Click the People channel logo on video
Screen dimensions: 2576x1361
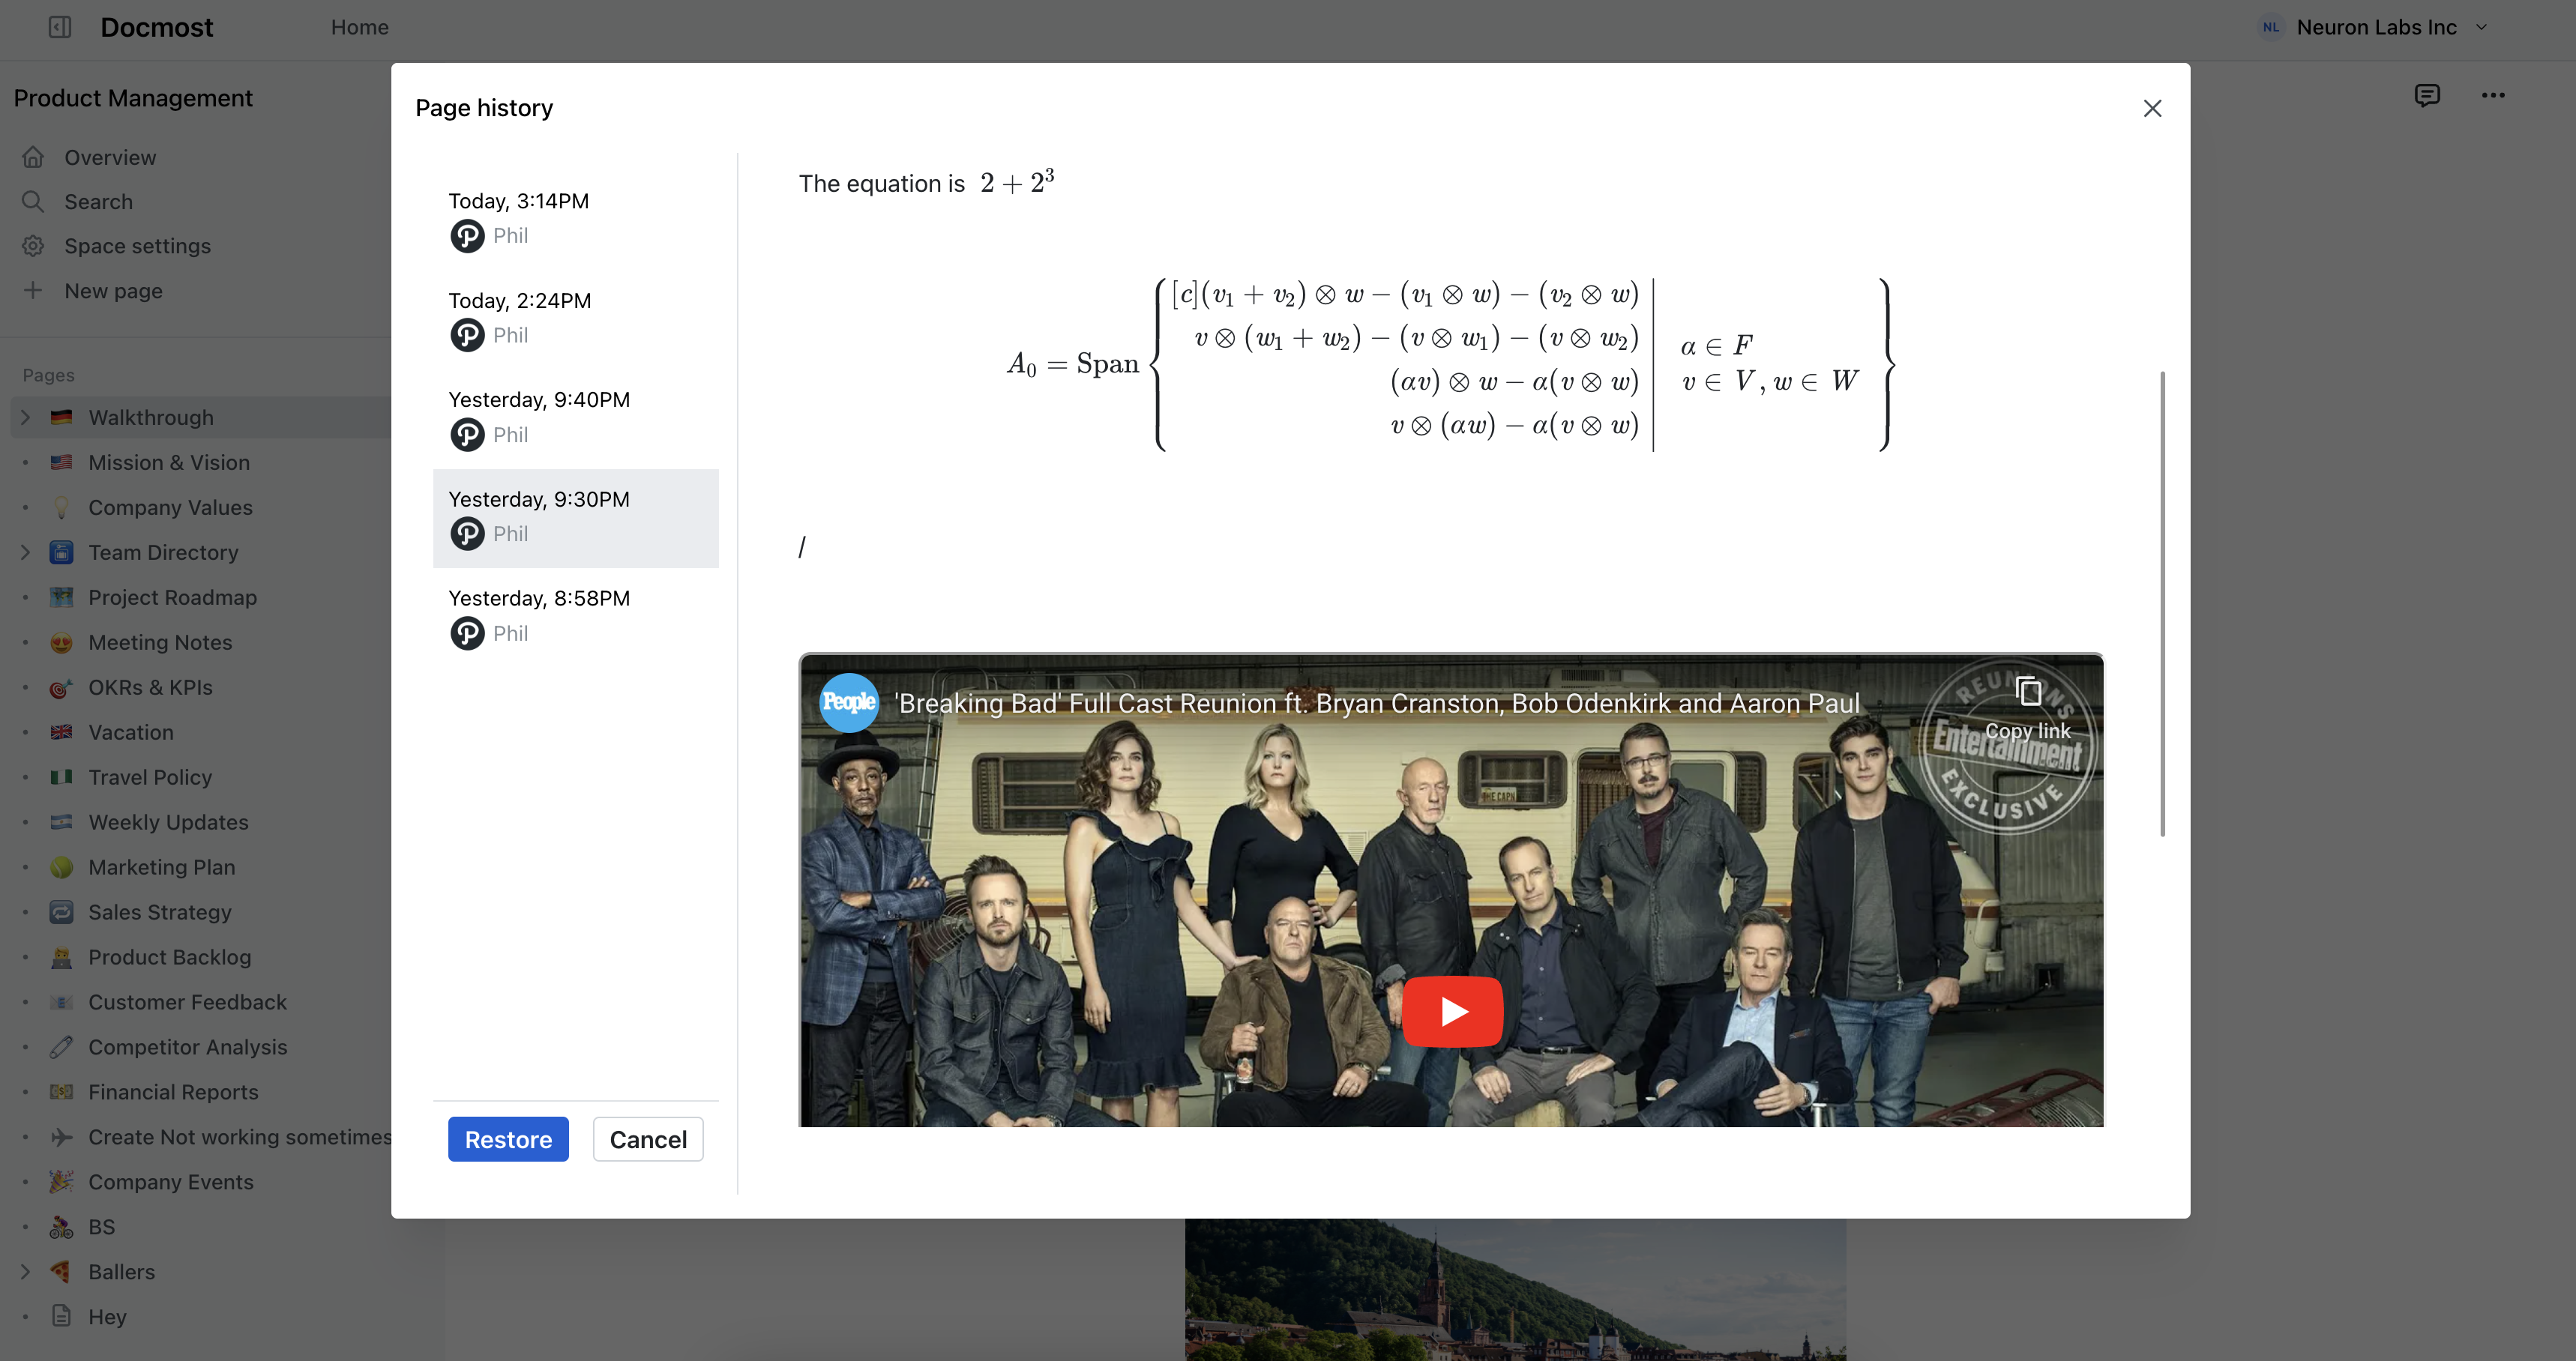tap(848, 702)
